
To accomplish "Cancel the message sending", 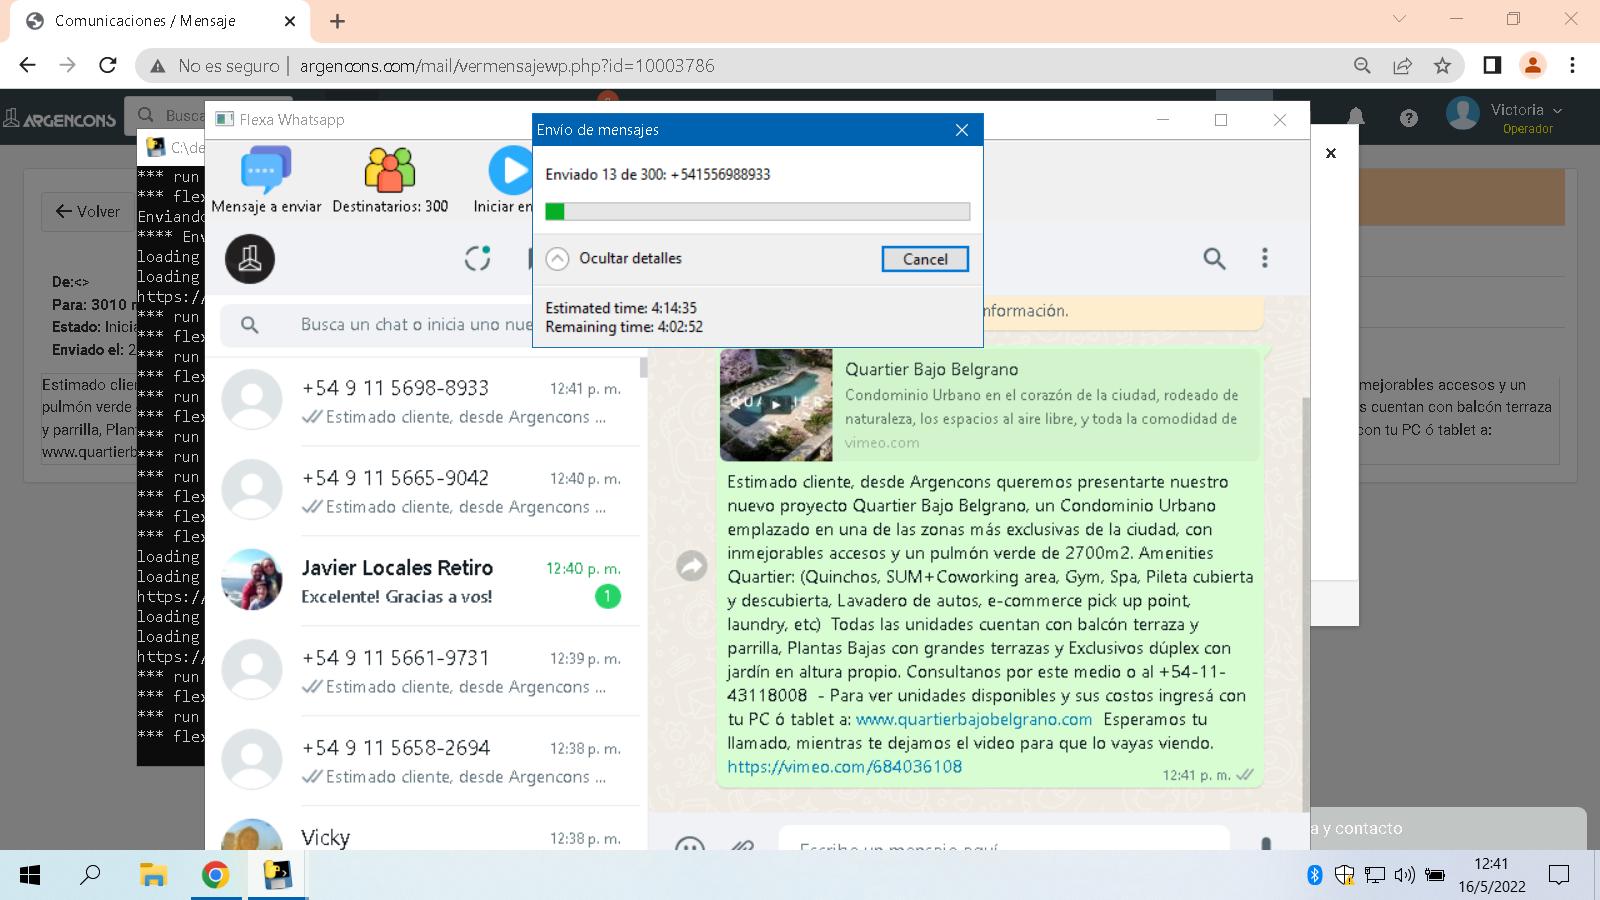I will pos(925,259).
